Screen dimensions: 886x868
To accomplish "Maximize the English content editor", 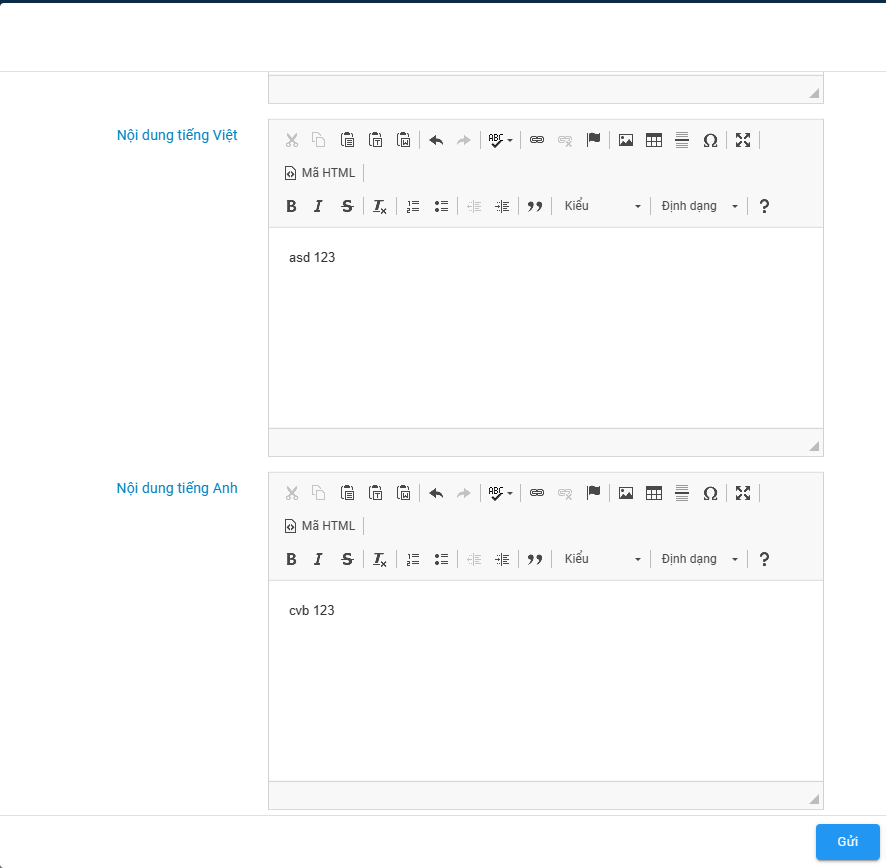I will [743, 493].
